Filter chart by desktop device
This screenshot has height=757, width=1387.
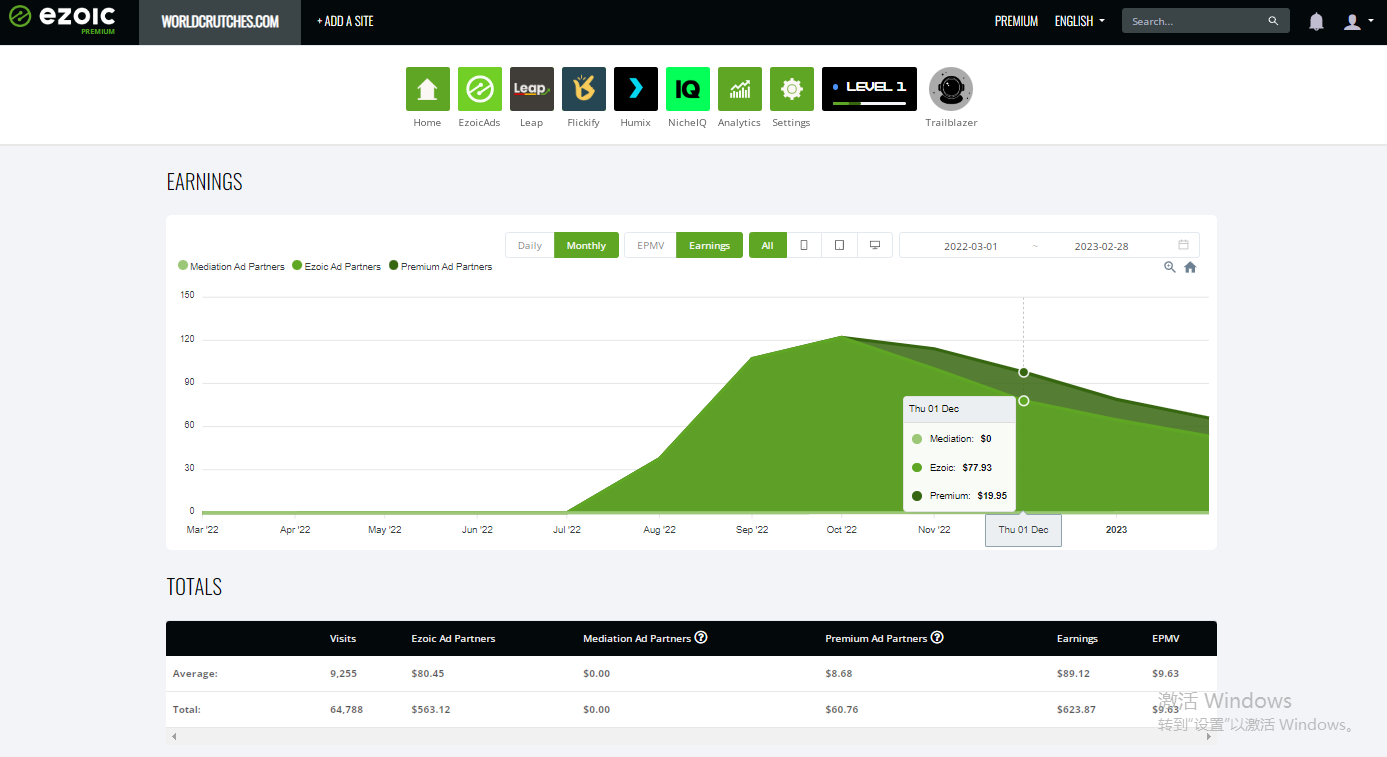[875, 245]
